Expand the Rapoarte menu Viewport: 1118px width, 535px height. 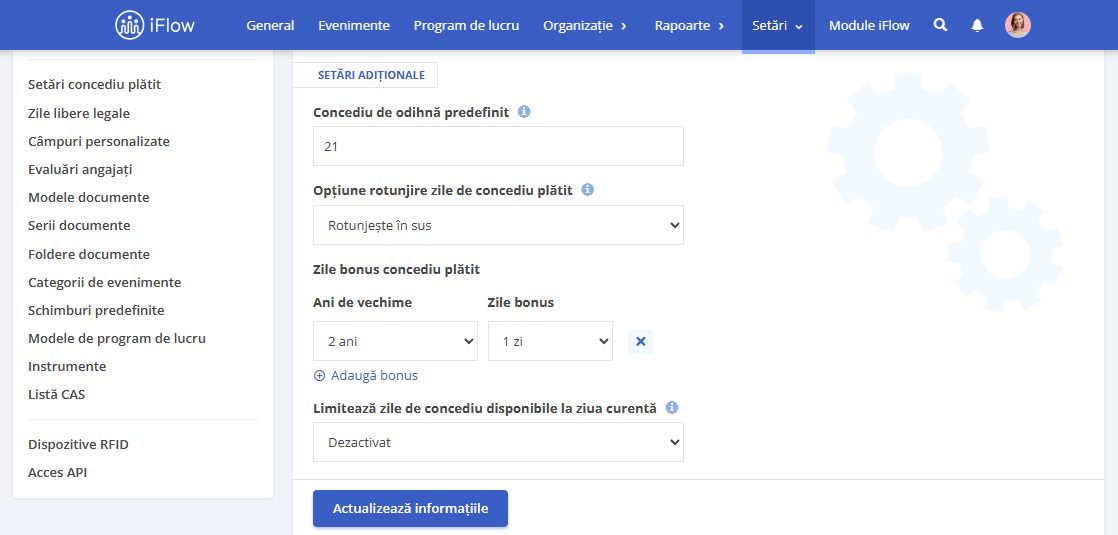pyautogui.click(x=689, y=26)
